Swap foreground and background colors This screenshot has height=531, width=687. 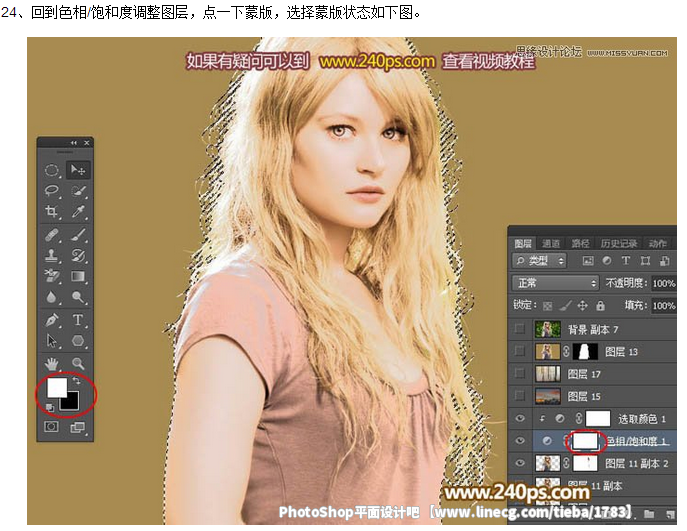(77, 380)
